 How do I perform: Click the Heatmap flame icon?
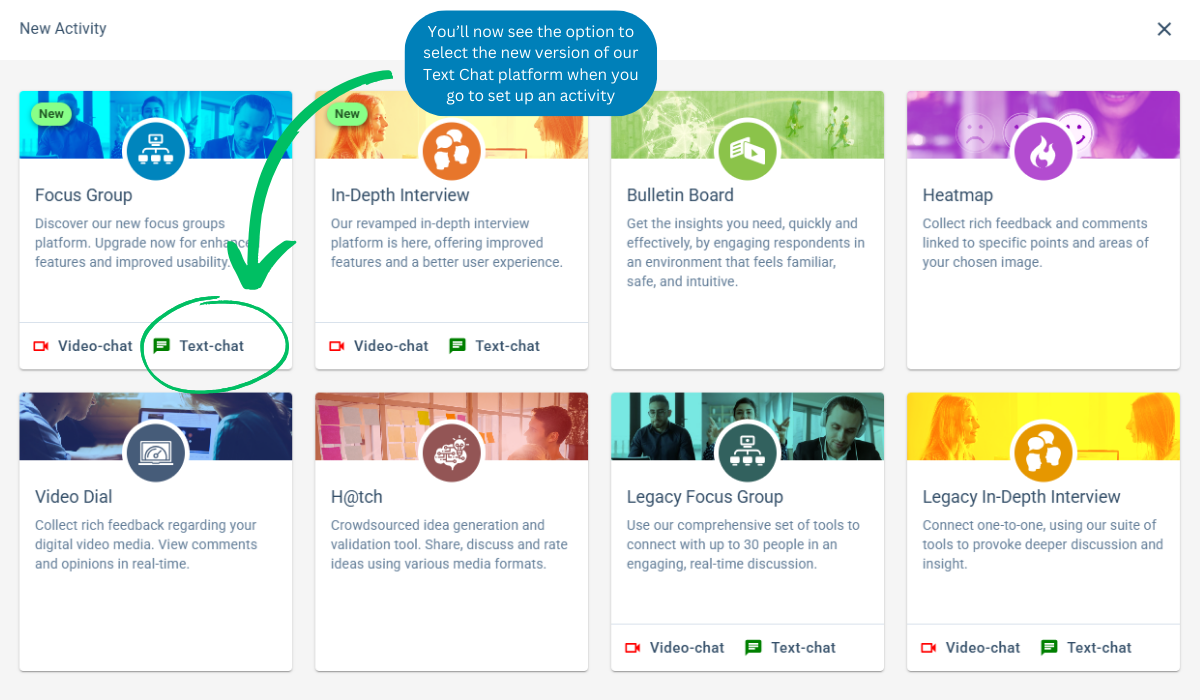click(x=1043, y=150)
